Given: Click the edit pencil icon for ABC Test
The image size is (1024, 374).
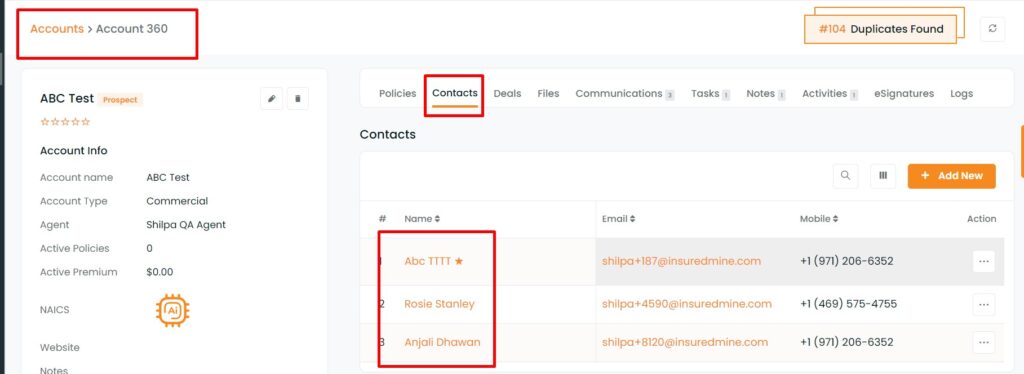Looking at the screenshot, I should coord(272,99).
